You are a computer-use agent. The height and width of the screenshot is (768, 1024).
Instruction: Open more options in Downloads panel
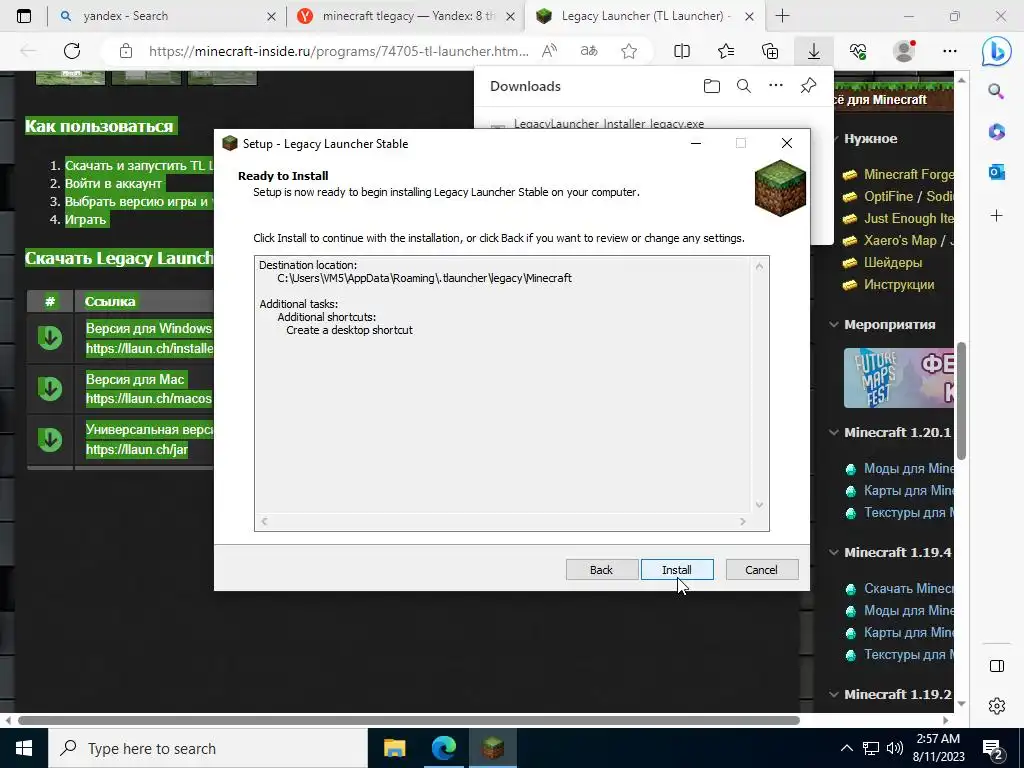(x=776, y=86)
